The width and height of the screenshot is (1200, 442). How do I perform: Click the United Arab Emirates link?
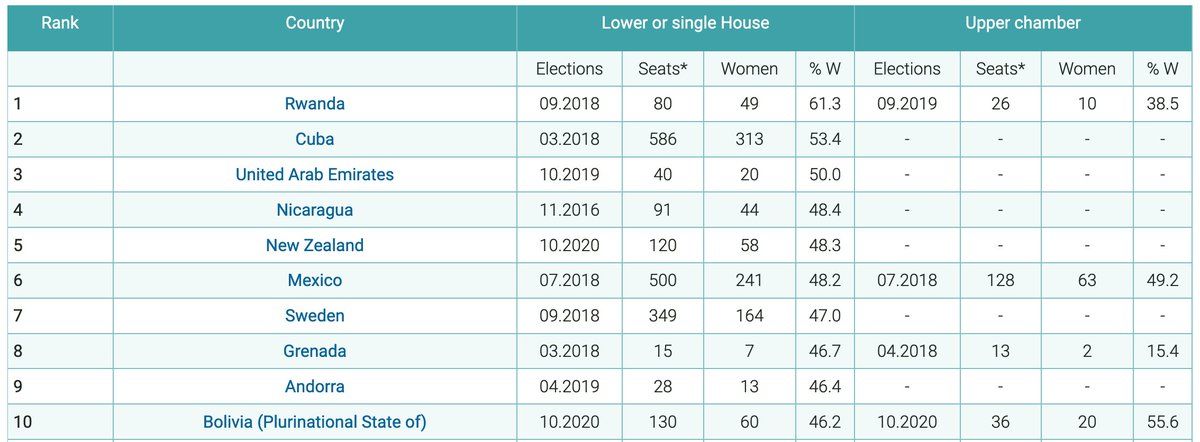(314, 174)
